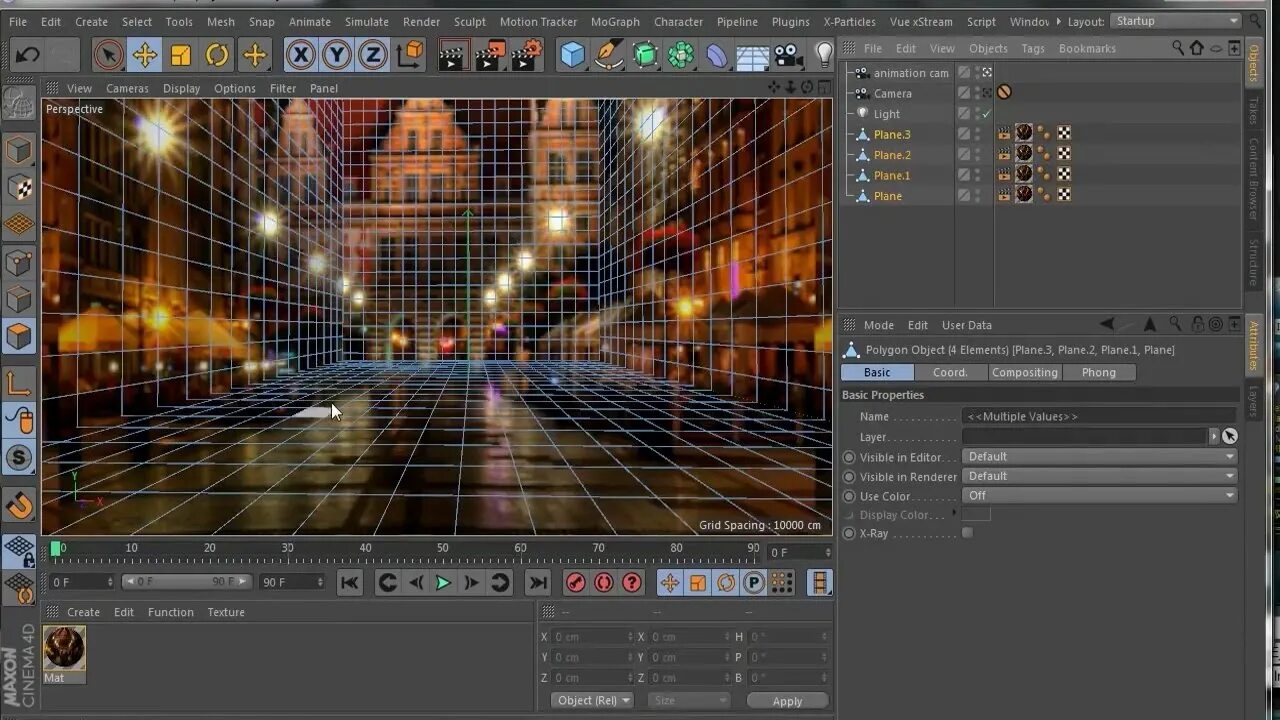
Task: Open Visible in Renderer dropdown
Action: tap(1099, 476)
